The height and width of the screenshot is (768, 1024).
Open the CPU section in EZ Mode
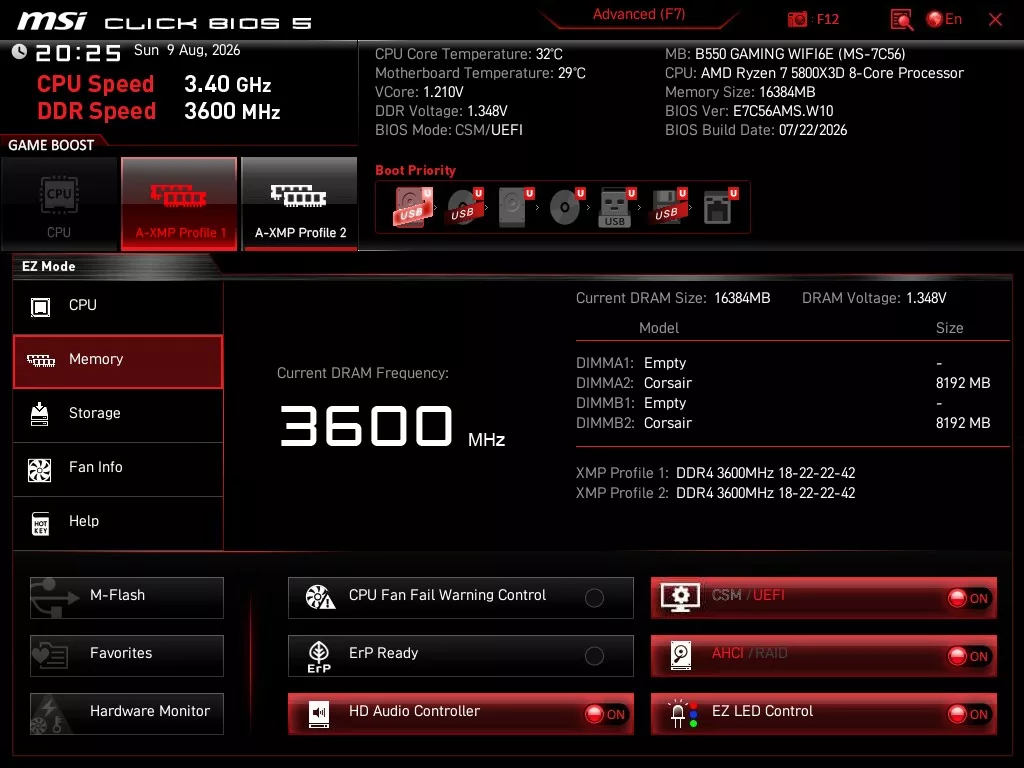[118, 306]
